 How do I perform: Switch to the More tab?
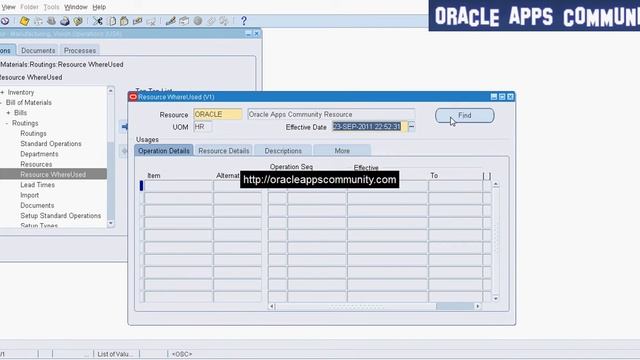click(x=342, y=151)
